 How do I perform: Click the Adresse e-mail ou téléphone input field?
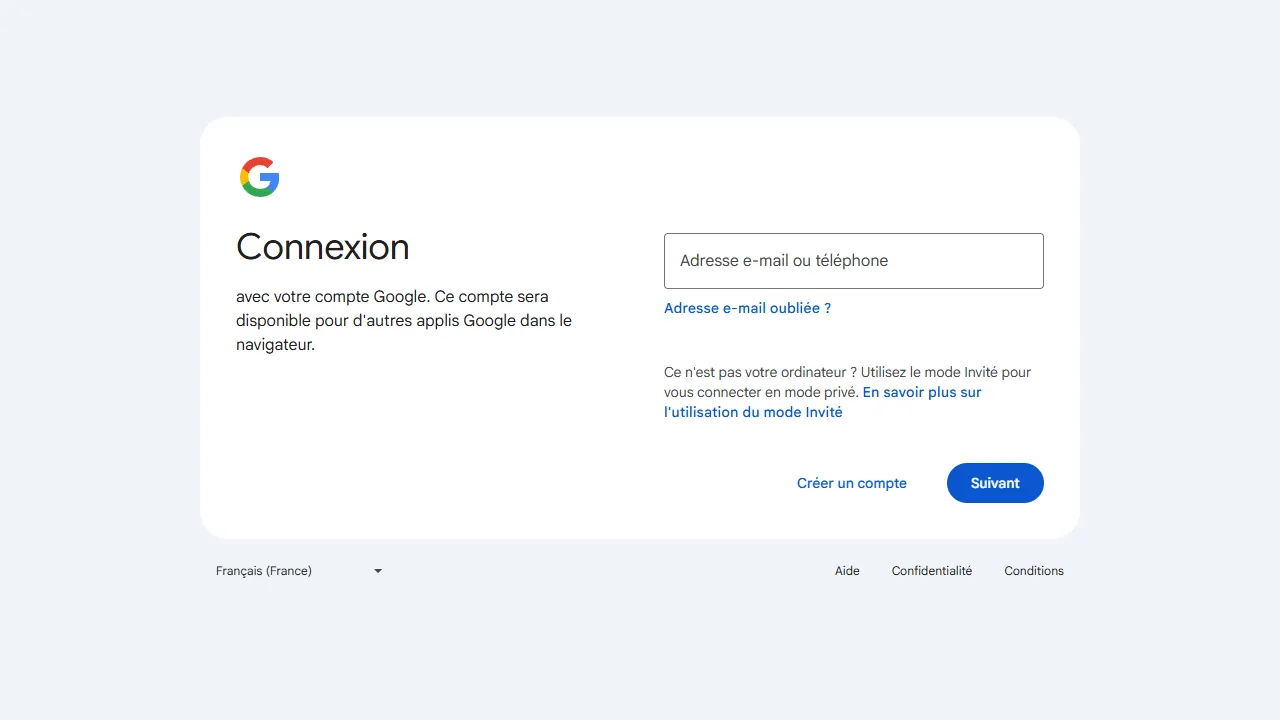[853, 261]
